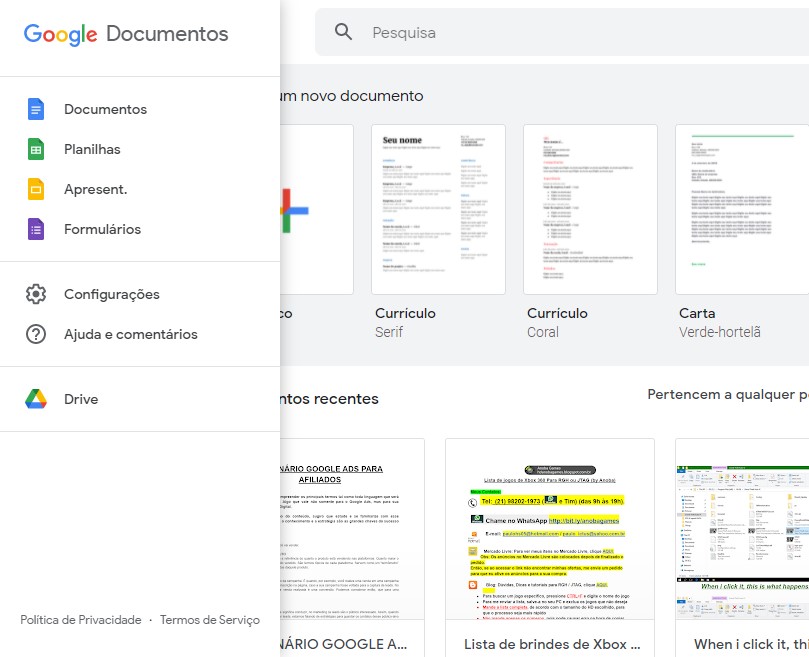
Task: Click into the Pesquisa search field
Action: pos(562,33)
